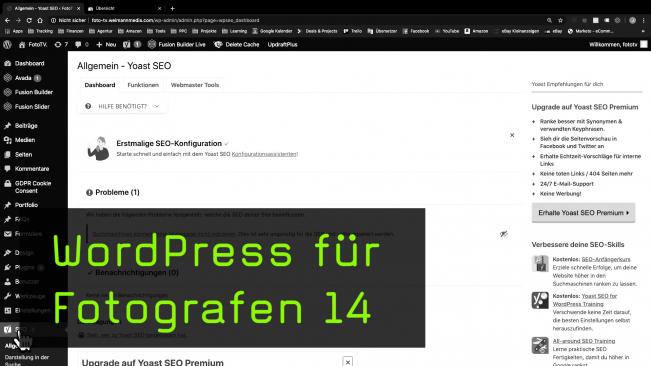This screenshot has height=366, width=651.
Task: Show more bookmarks with the overflow chevron
Action: tap(643, 31)
